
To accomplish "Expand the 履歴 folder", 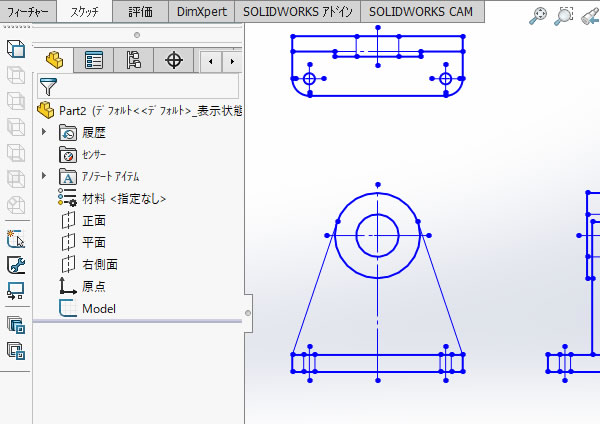I will 44,132.
